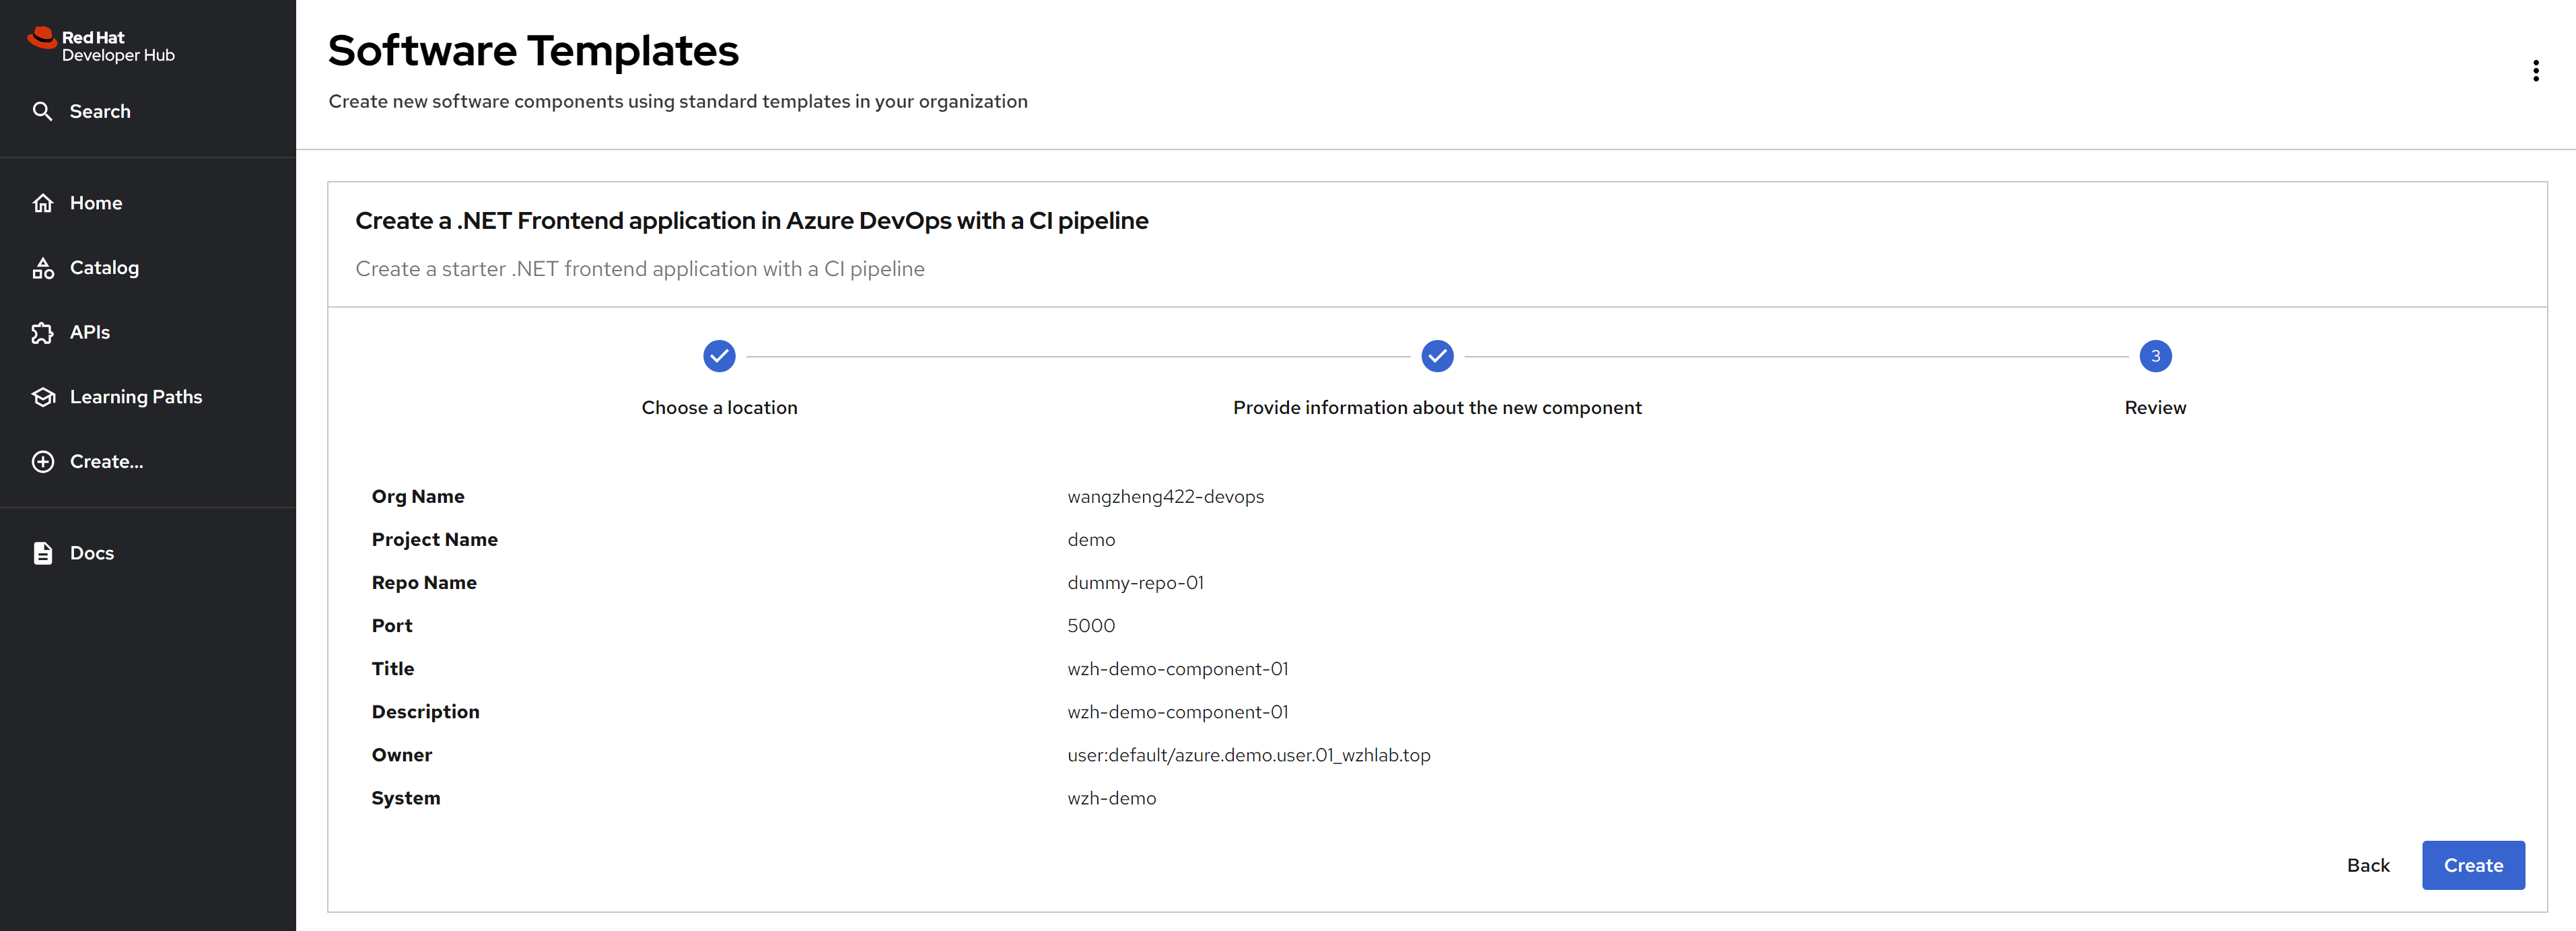Click the Docs document icon
2576x931 pixels.
43,553
